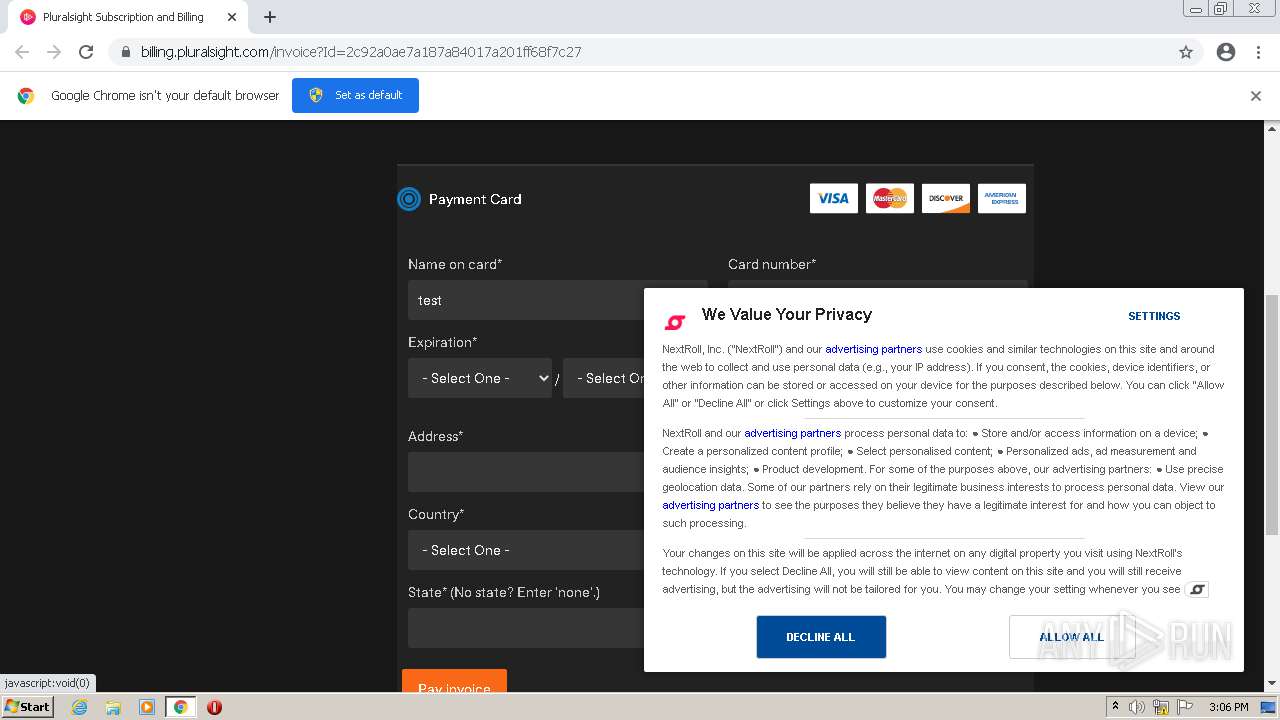
Task: Launch Internet Explorer from taskbar
Action: pyautogui.click(x=79, y=707)
